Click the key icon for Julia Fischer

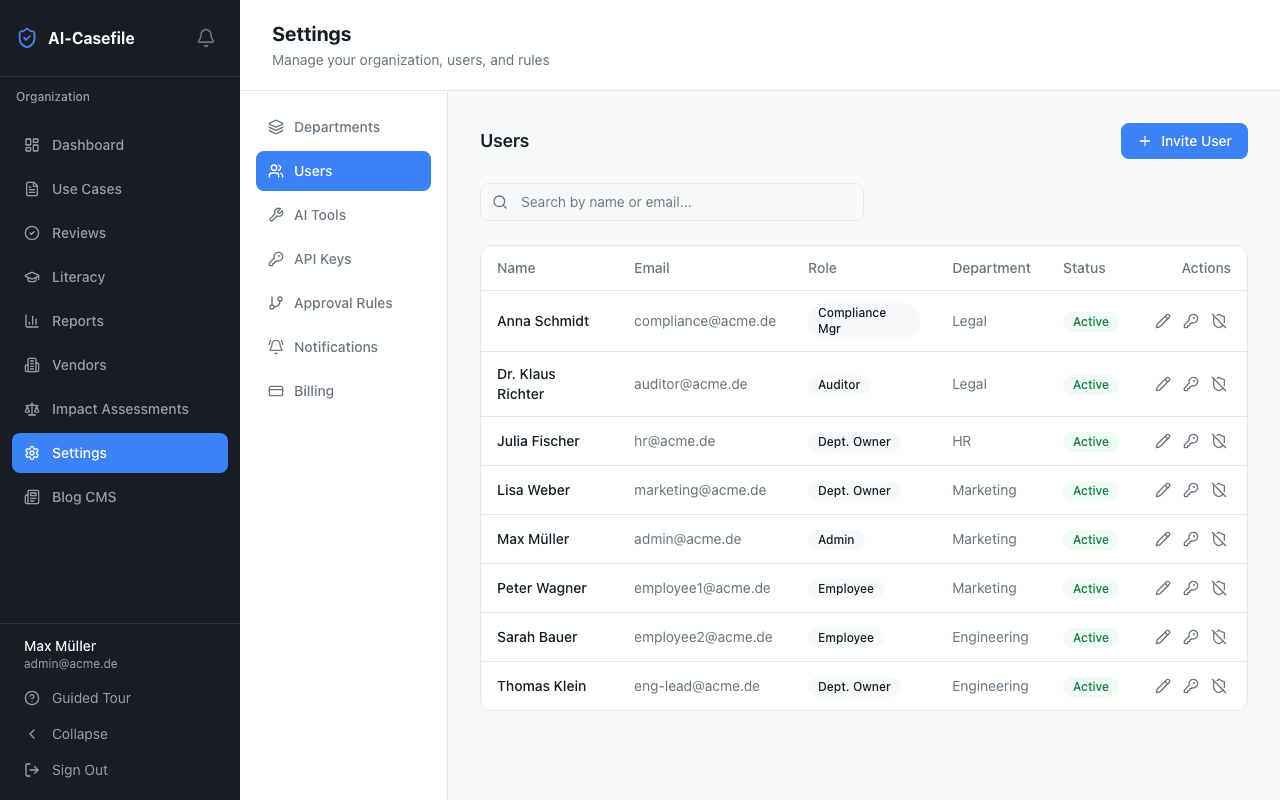pyautogui.click(x=1191, y=441)
